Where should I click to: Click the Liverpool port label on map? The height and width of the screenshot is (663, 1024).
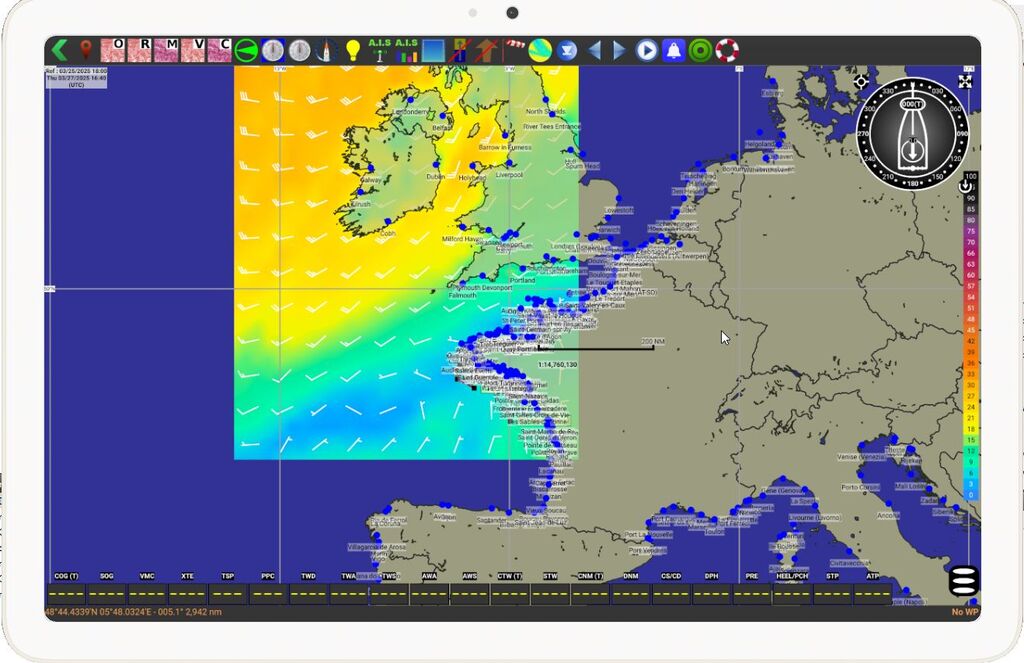tap(509, 175)
